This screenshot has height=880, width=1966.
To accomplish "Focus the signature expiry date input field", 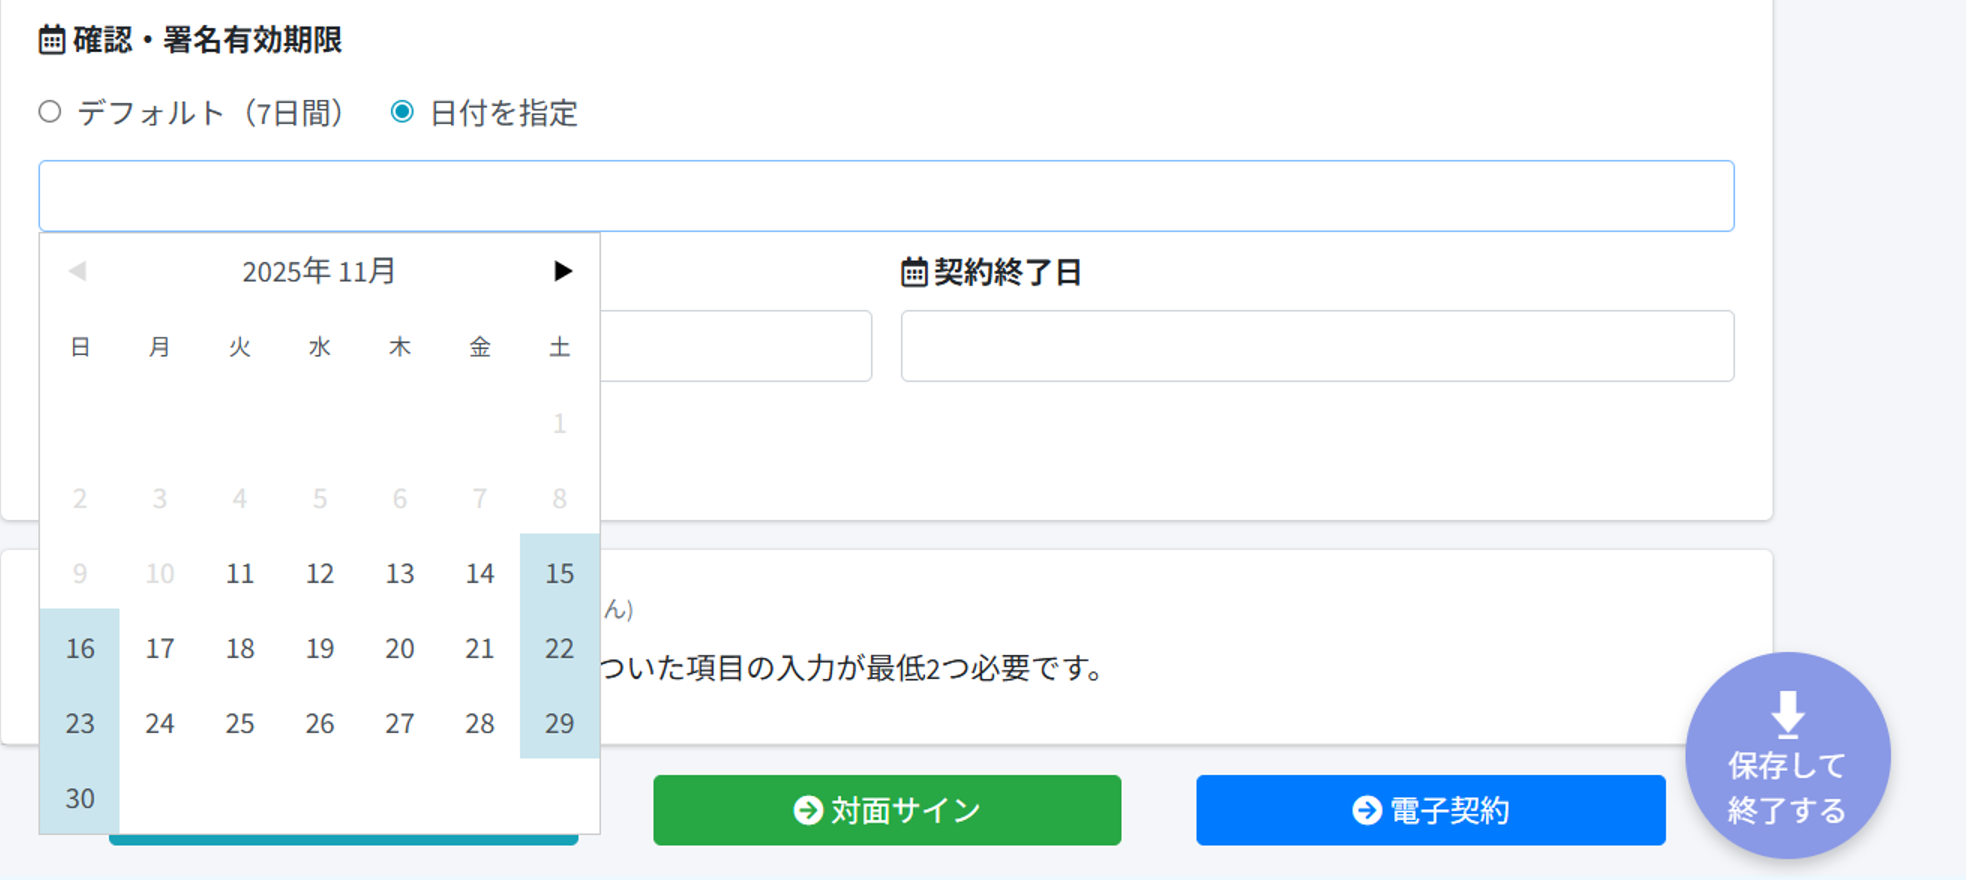I will point(886,196).
